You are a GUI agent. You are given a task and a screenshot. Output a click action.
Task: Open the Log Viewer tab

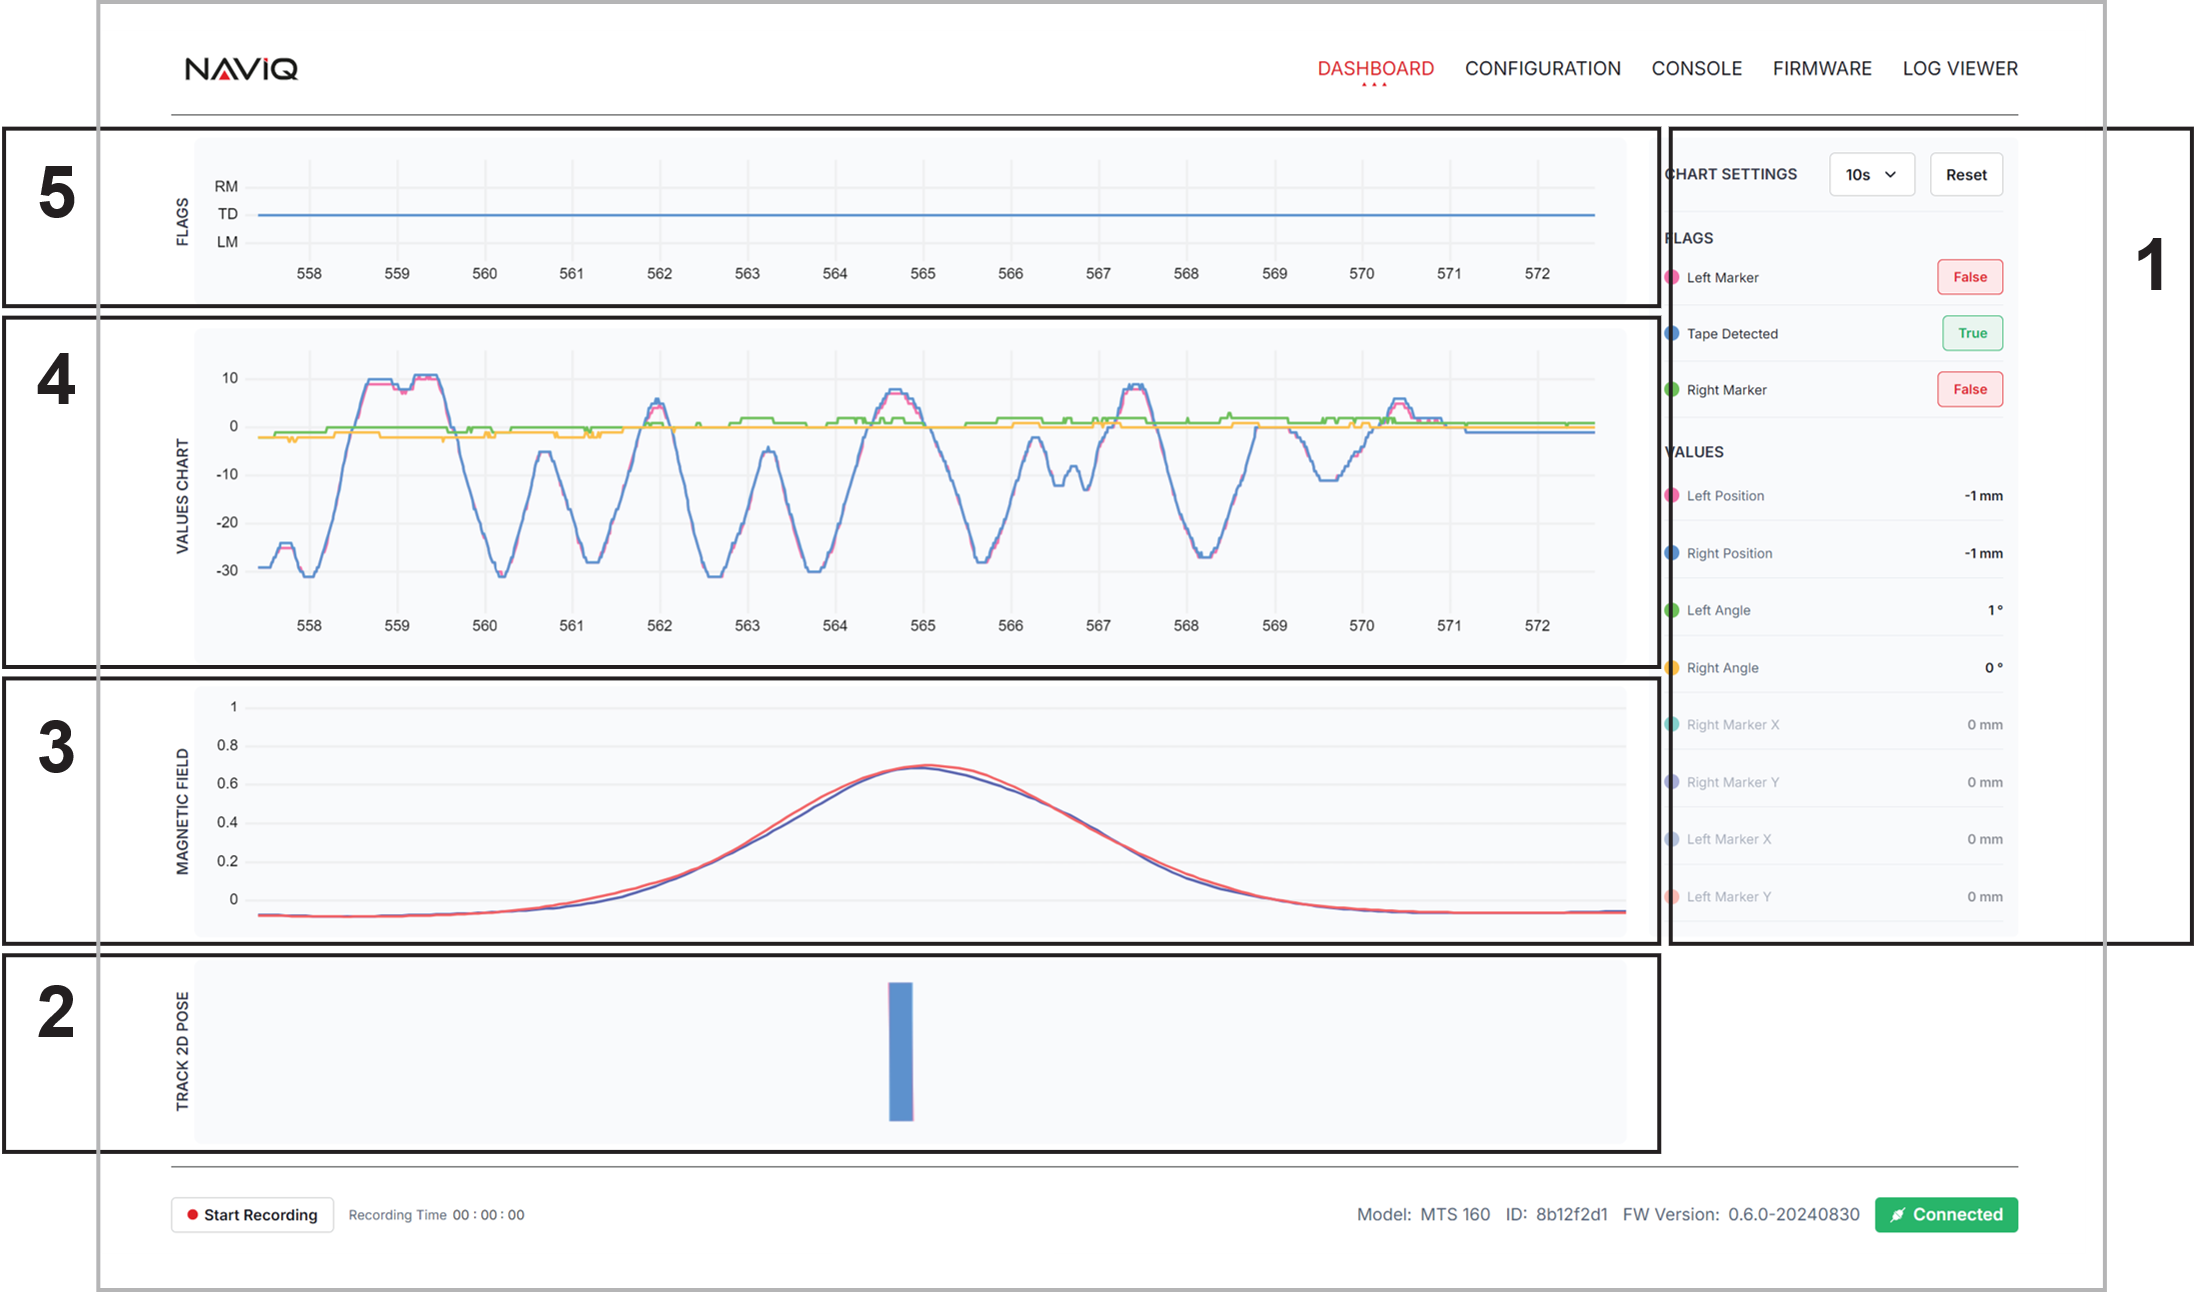1959,69
